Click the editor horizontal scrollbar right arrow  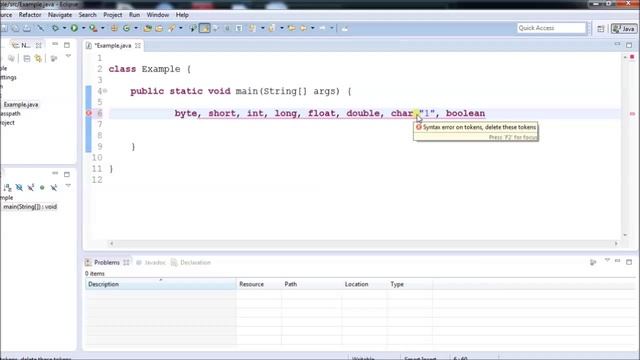(616, 243)
